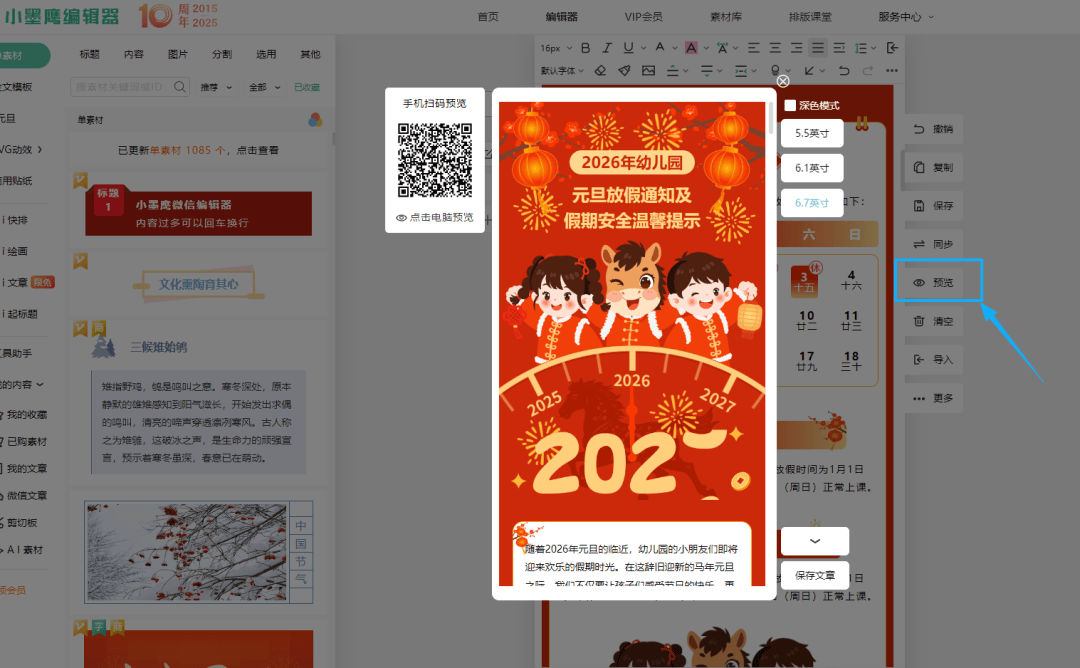Click the 保存文章 button

pyautogui.click(x=814, y=575)
